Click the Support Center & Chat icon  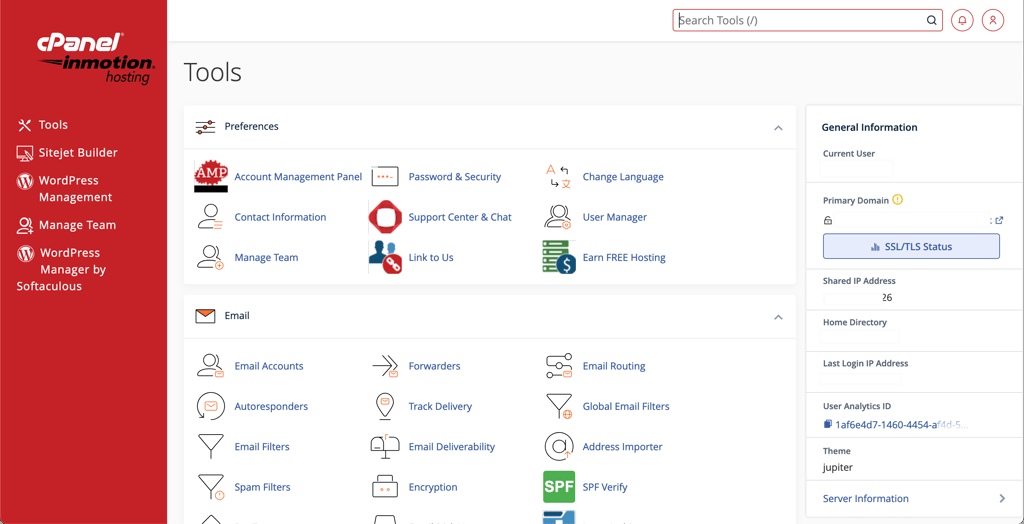(385, 217)
